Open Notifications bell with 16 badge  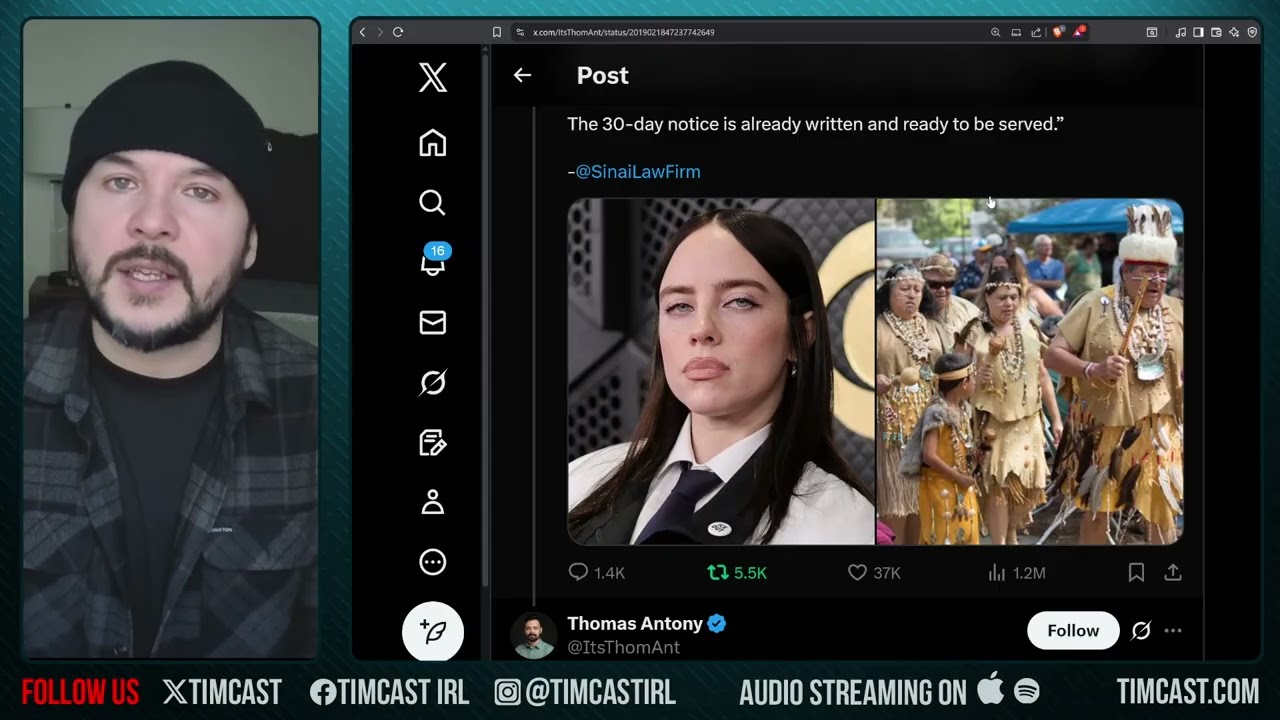coord(433,260)
